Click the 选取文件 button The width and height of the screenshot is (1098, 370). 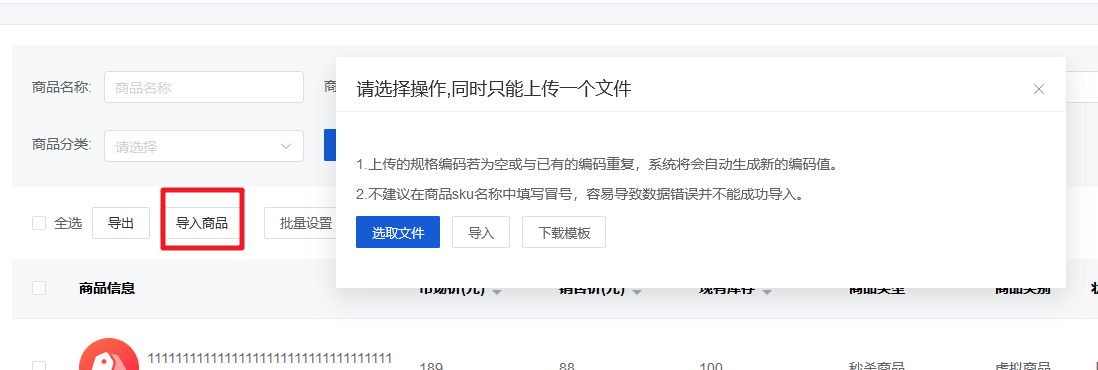(x=398, y=233)
